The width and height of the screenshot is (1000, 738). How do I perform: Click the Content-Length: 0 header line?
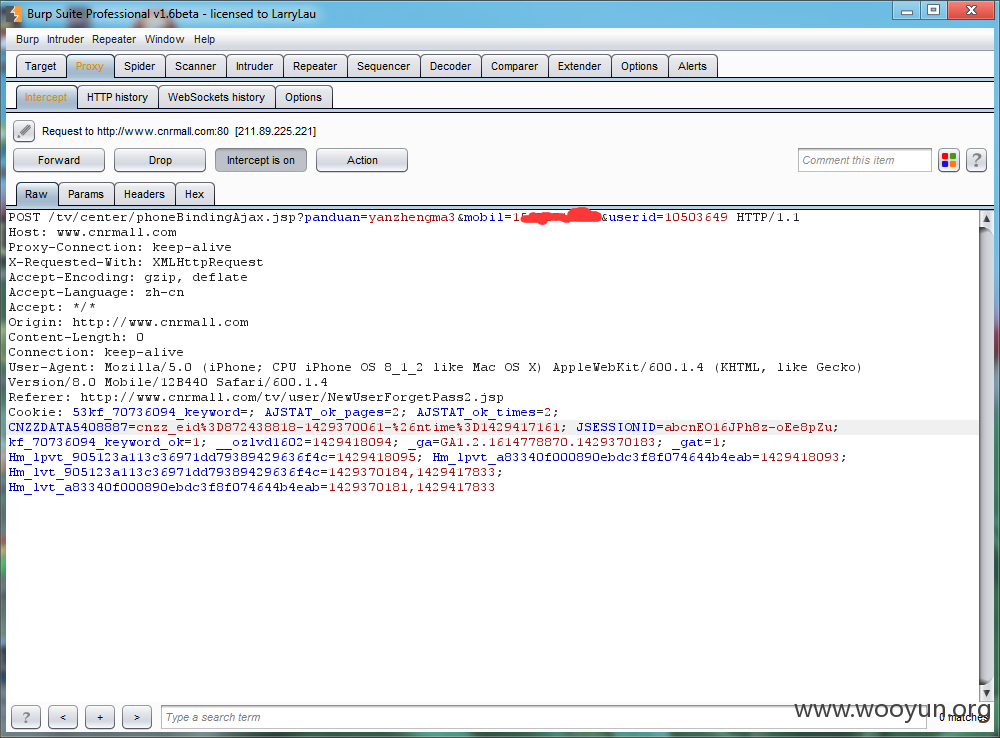[x=76, y=337]
